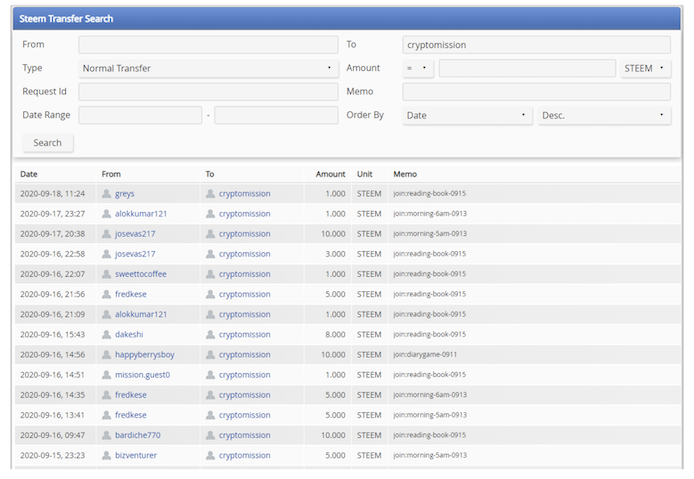Click the Amount column header
The image size is (694, 479).
pyautogui.click(x=330, y=174)
